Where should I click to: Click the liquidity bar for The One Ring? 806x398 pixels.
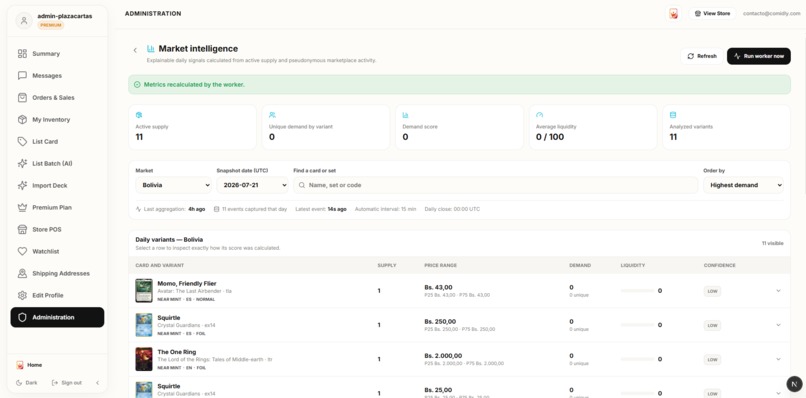click(637, 359)
